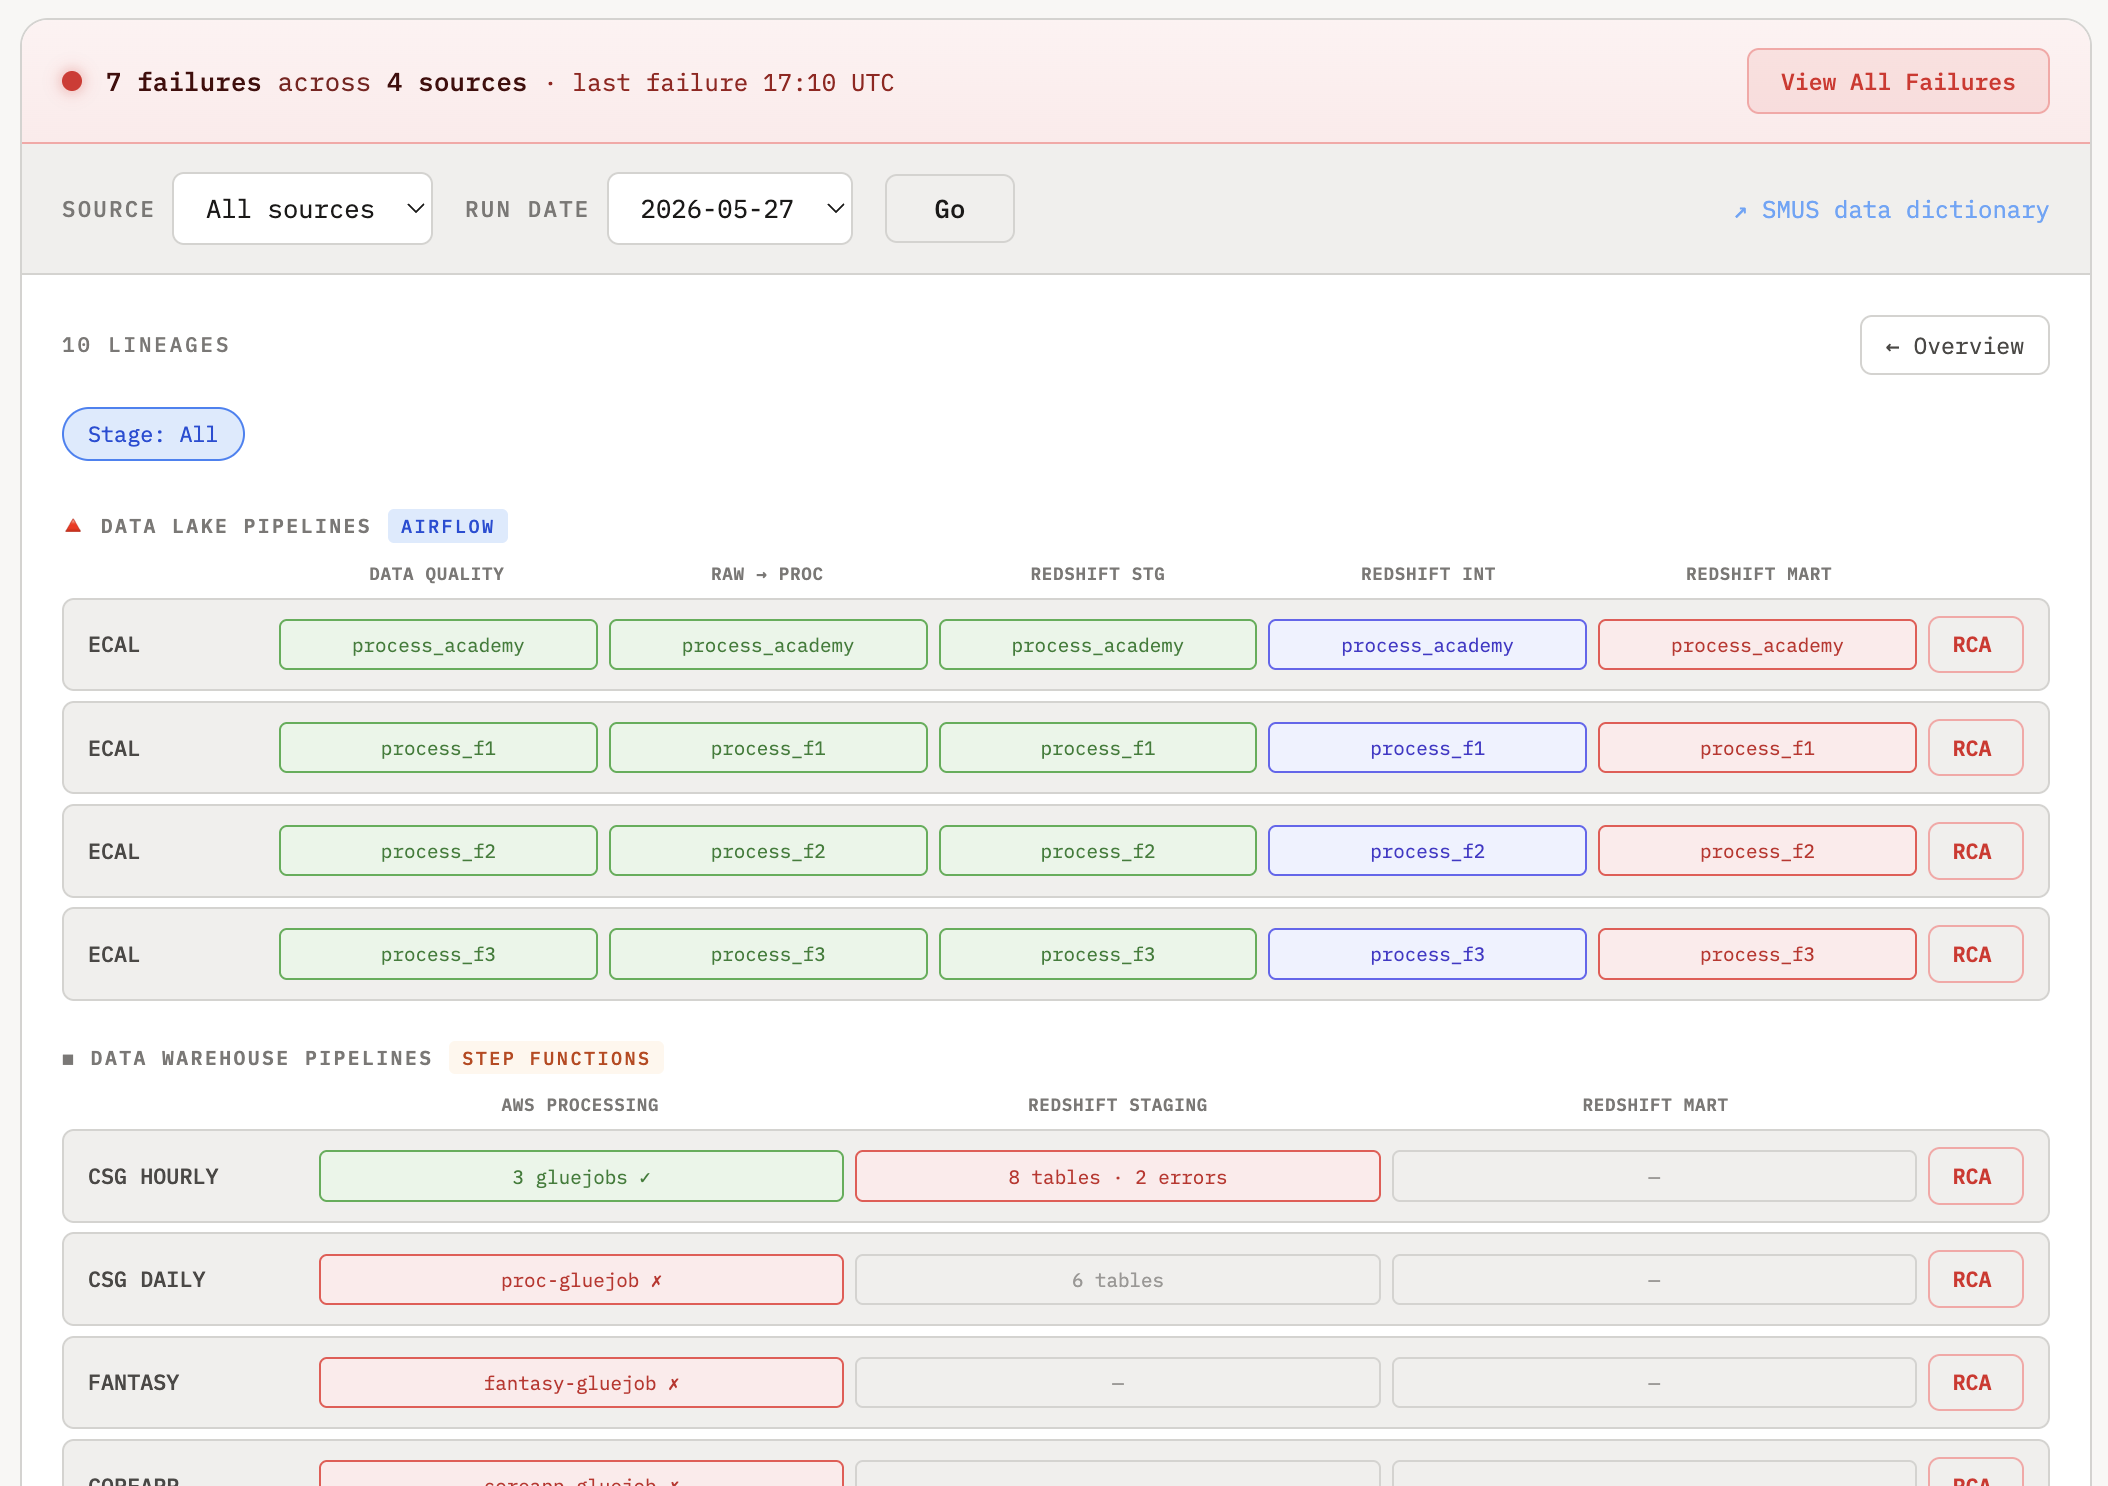Screen dimensions: 2108x1486
Task: Open failed Redshift Mart process_f1 stage
Action: point(1757,748)
